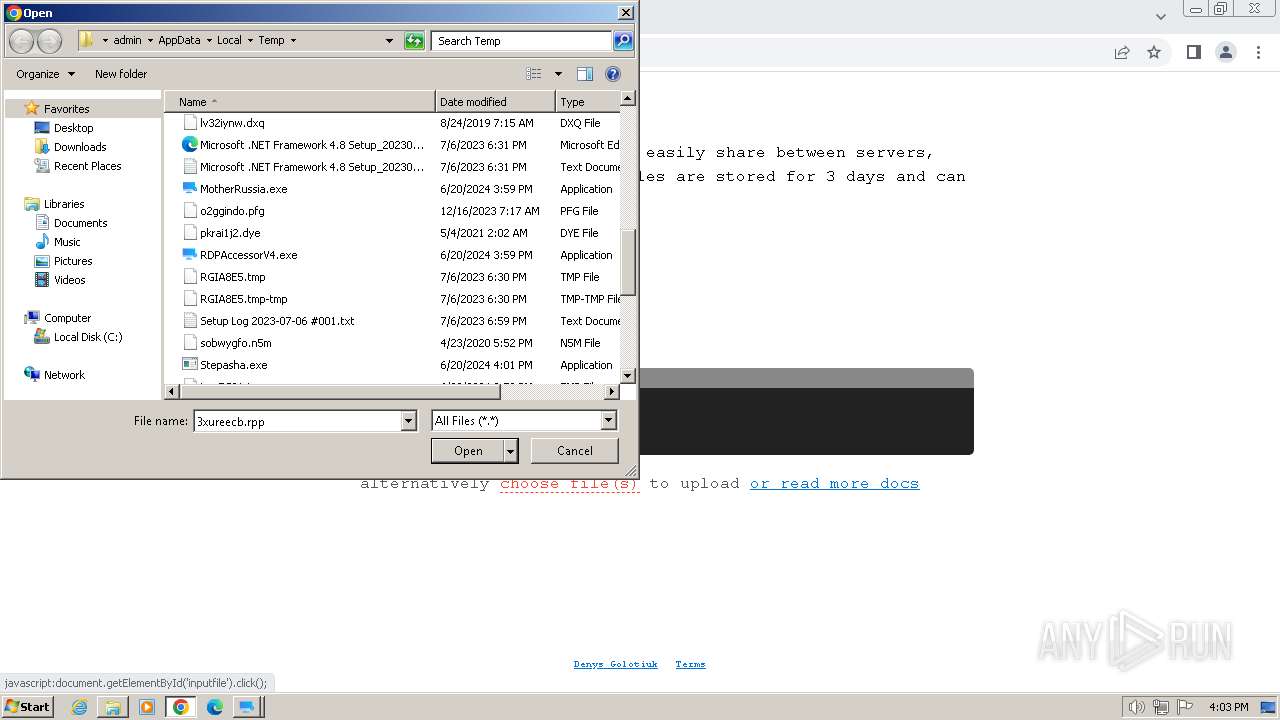Expand the AppData breadcrumb arrow

209,41
